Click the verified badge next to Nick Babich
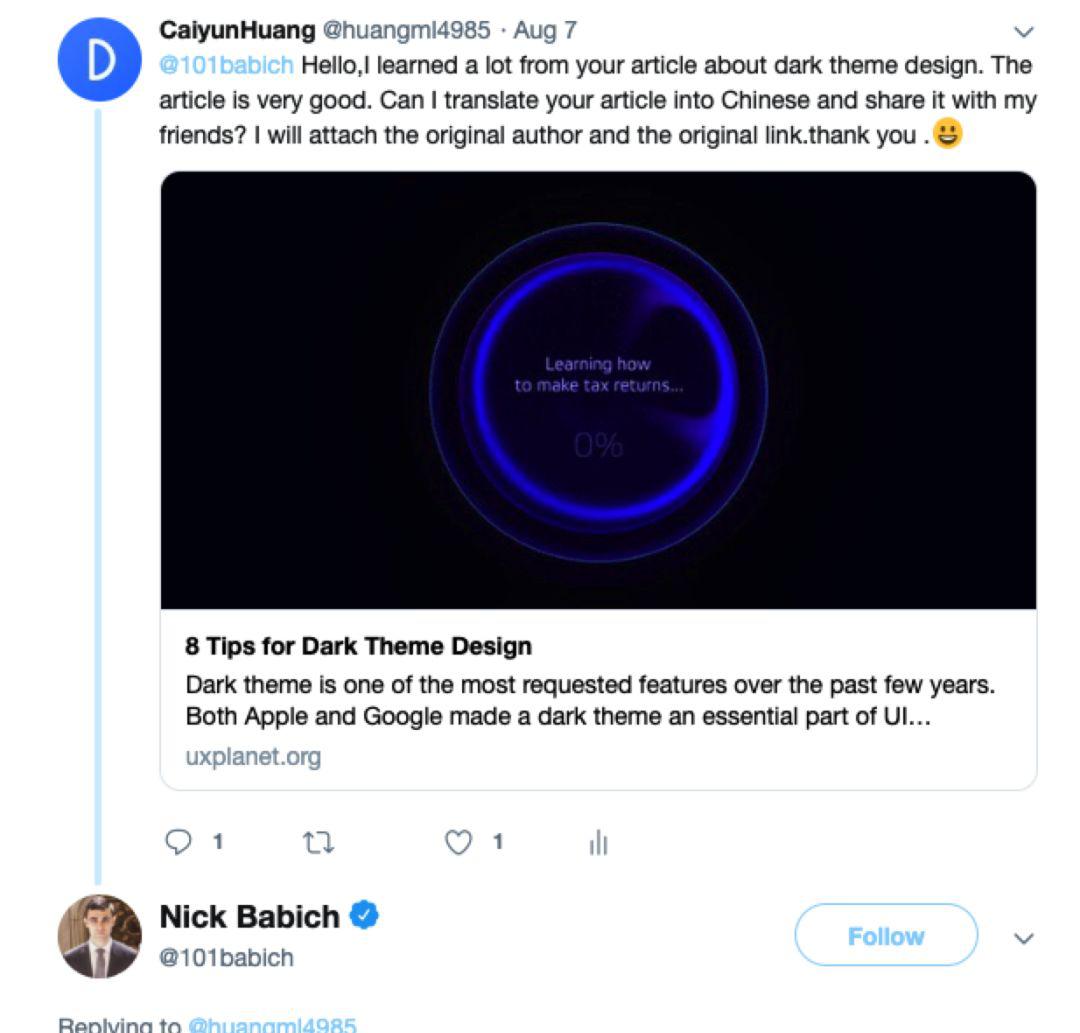Viewport: 1080px width, 1033px height. 364,915
